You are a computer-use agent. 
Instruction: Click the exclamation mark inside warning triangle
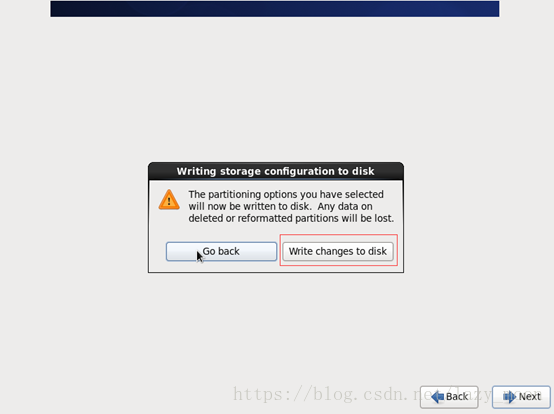169,201
